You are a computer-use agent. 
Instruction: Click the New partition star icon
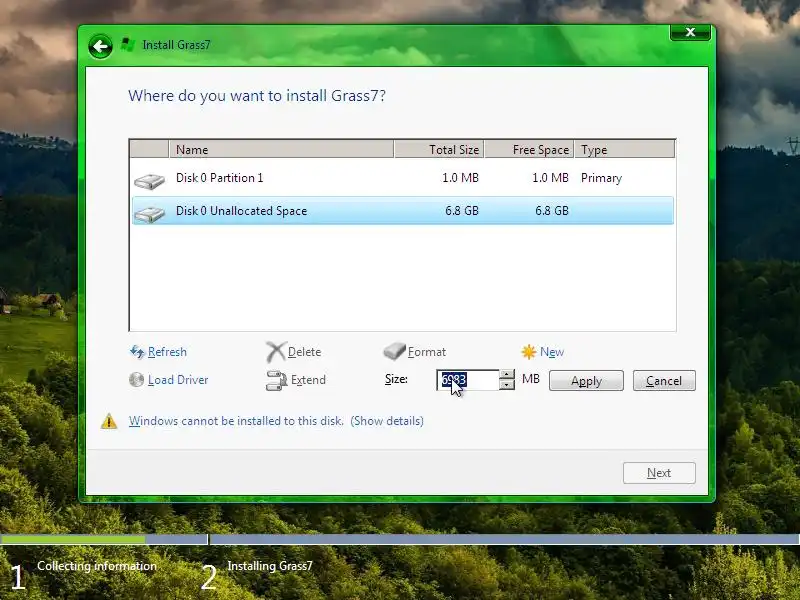529,352
